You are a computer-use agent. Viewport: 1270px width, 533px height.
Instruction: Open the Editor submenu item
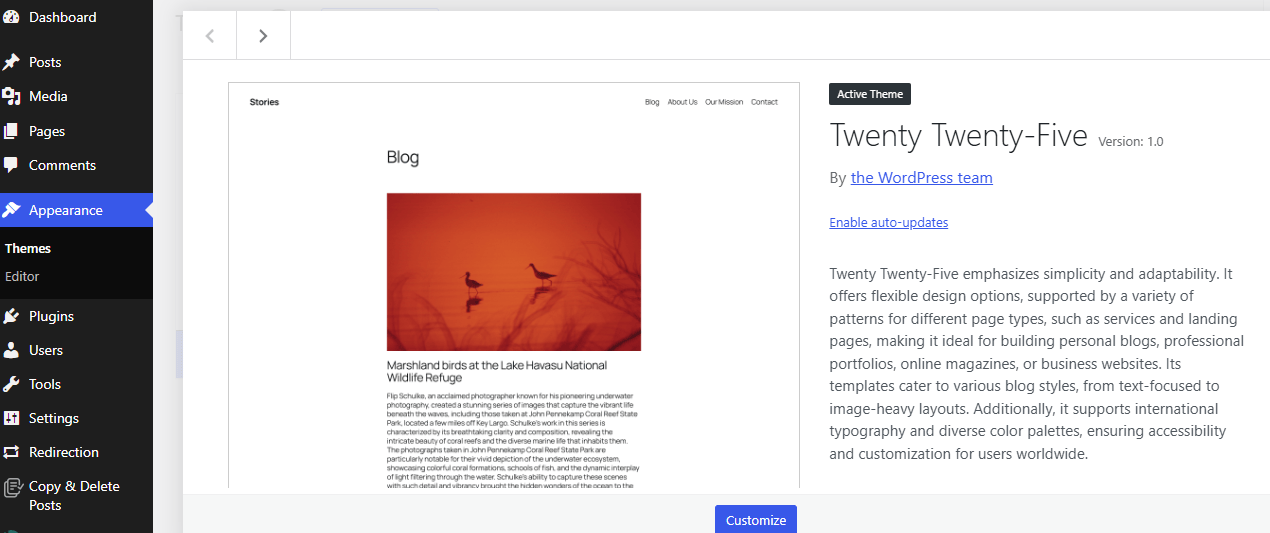pyautogui.click(x=22, y=276)
